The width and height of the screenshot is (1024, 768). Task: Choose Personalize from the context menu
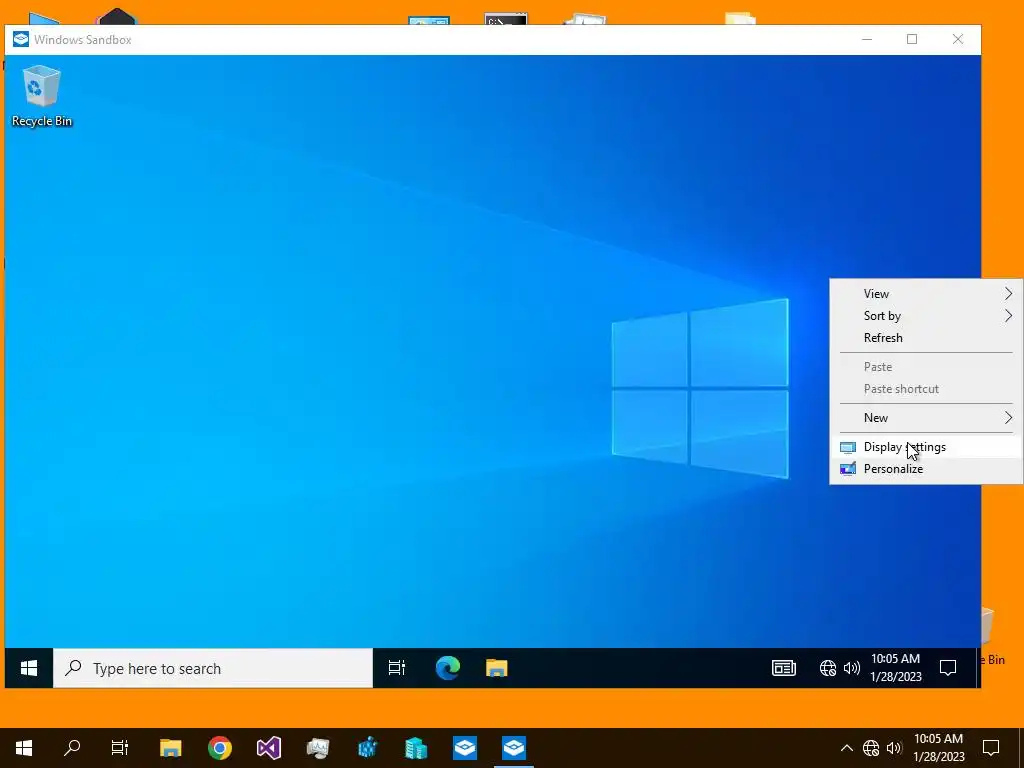926,469
